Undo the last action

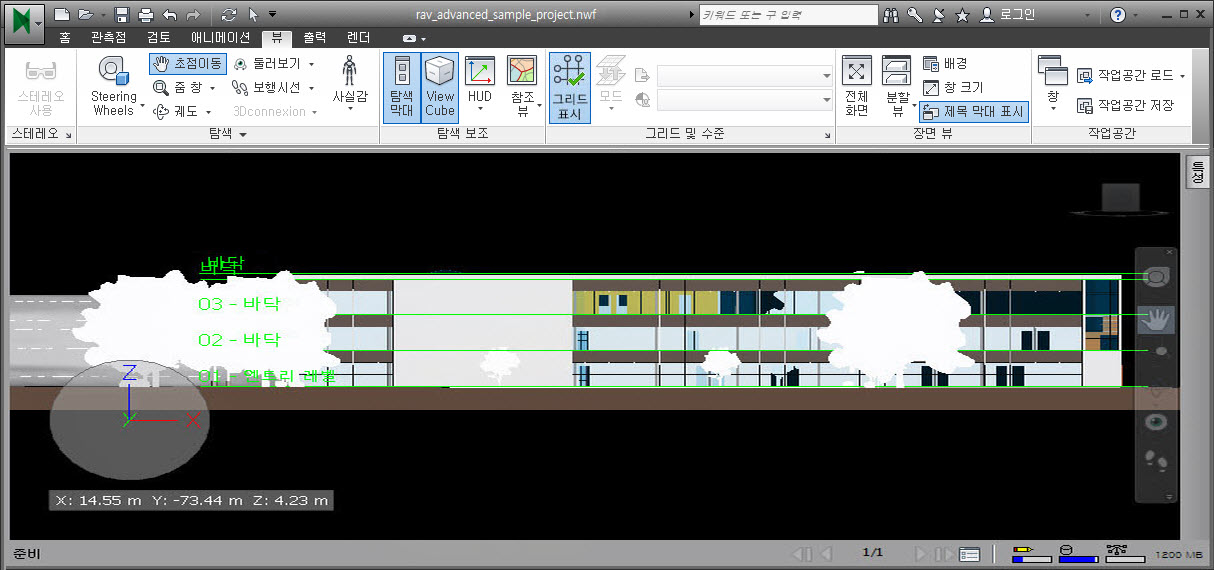[169, 15]
